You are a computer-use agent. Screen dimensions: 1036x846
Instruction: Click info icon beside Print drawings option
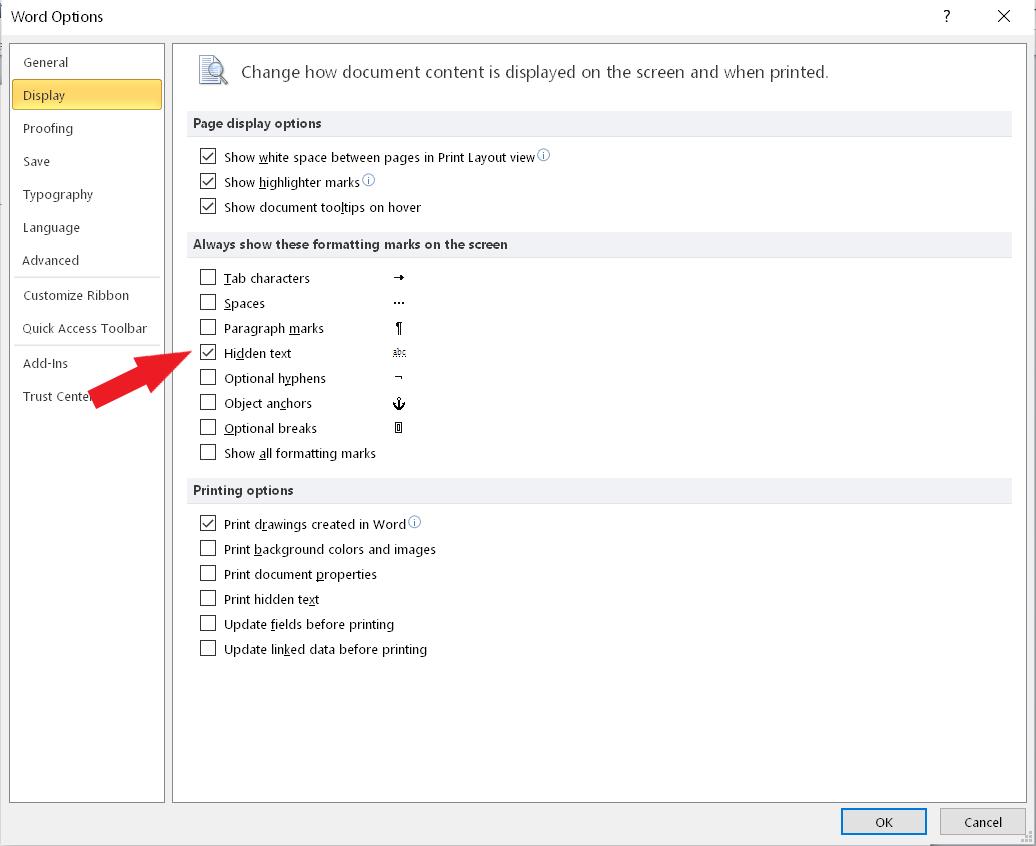pos(414,522)
